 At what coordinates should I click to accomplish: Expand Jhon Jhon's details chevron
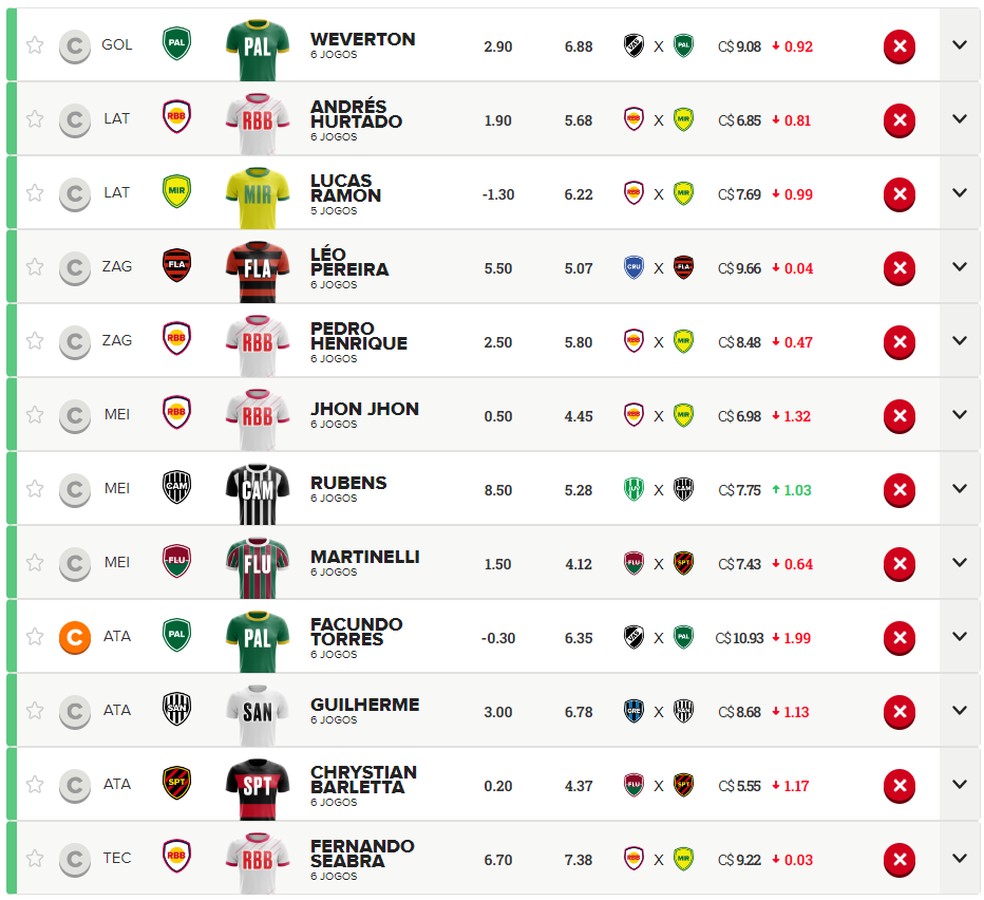[x=959, y=414]
